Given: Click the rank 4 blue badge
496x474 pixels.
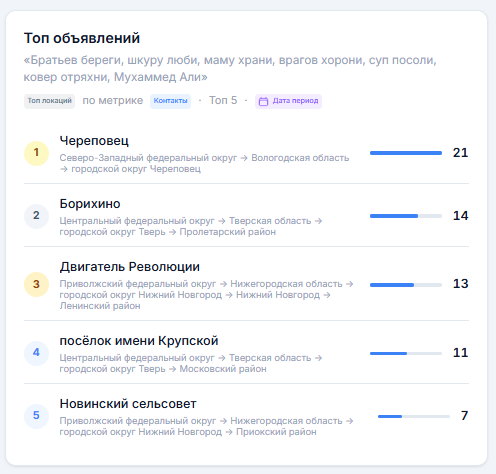Looking at the screenshot, I should 36,353.
